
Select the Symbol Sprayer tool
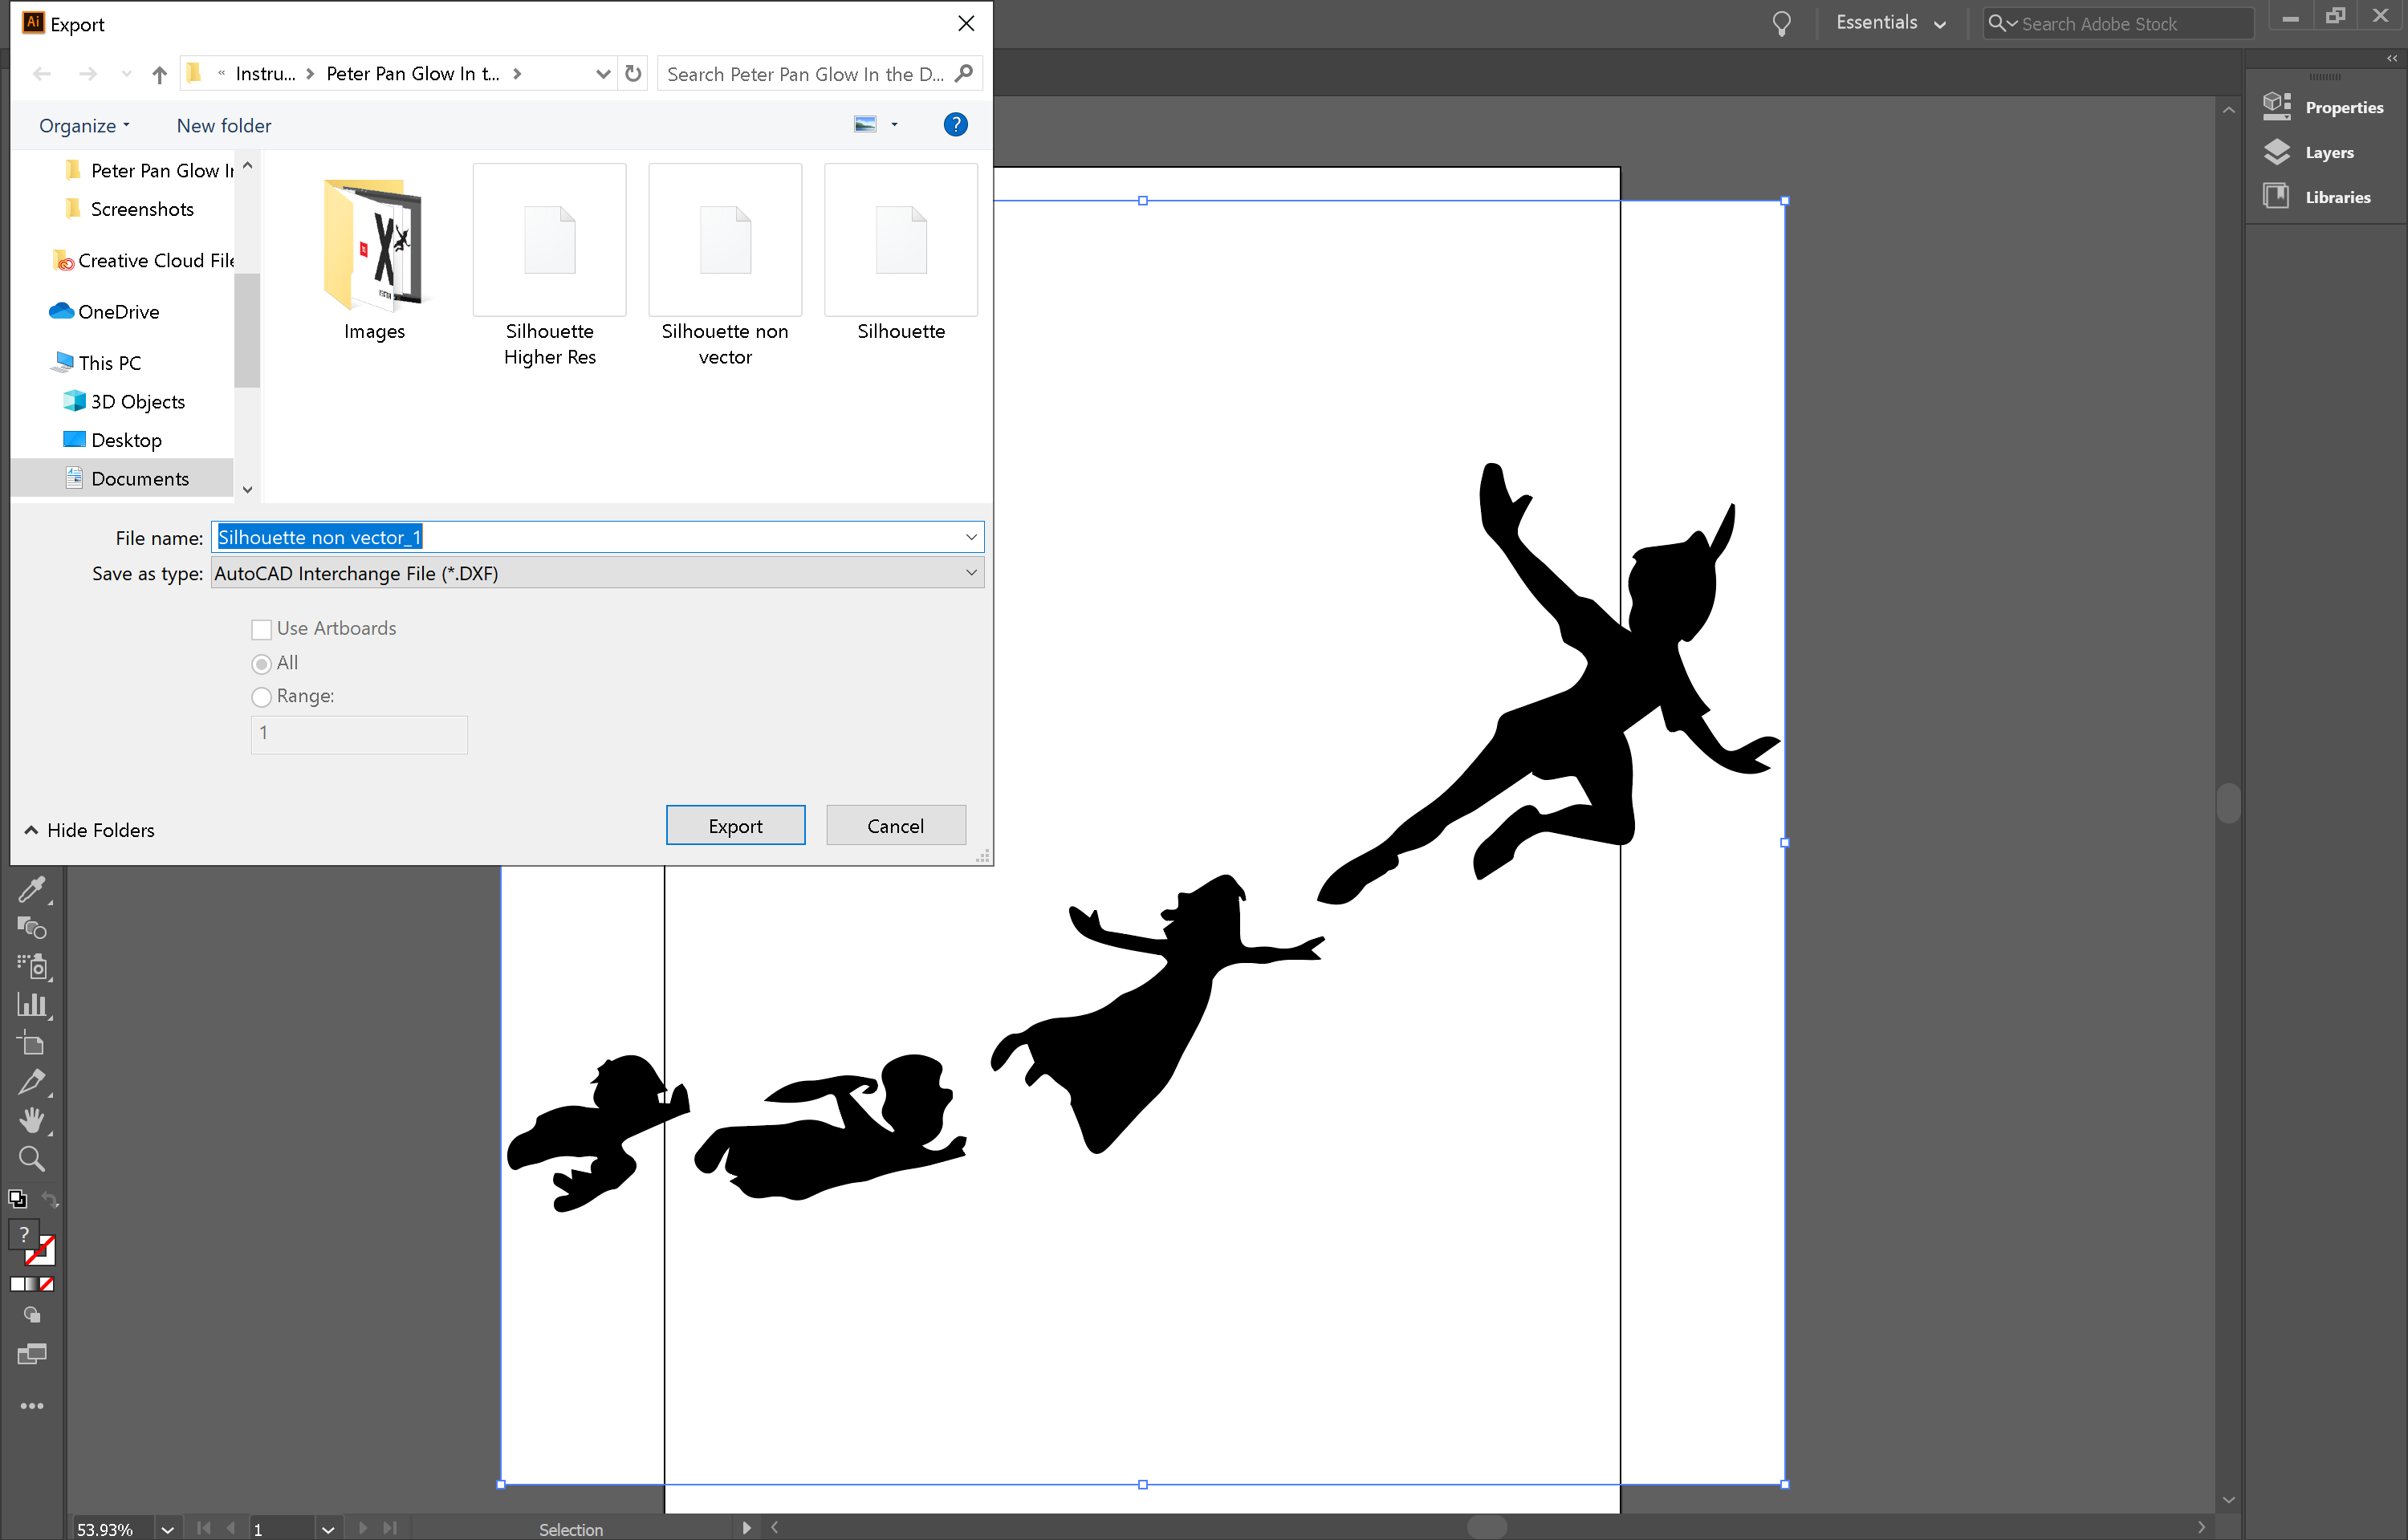pos(33,966)
